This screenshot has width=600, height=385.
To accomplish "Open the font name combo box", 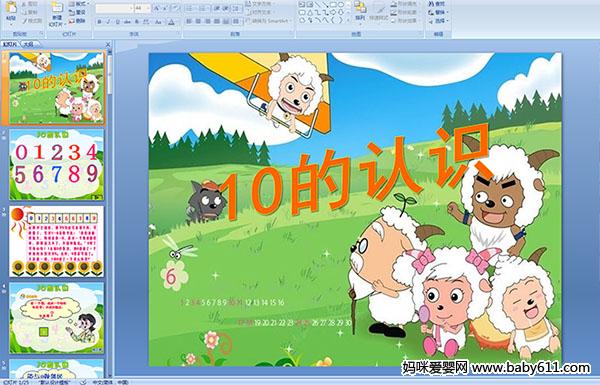I will point(114,8).
